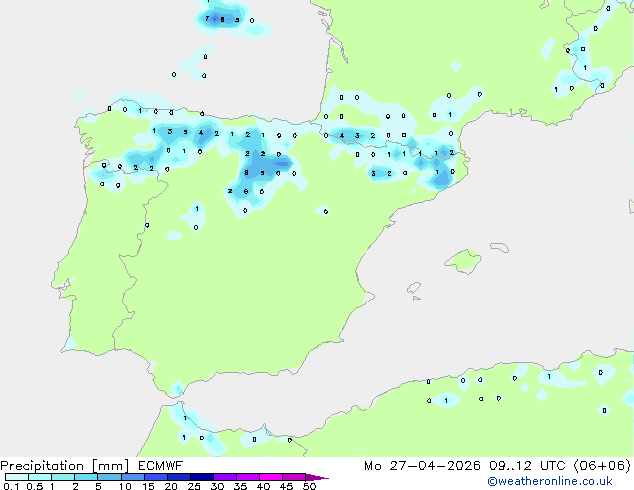Select the 40–45 mm bright magenta legend swatch

click(x=271, y=477)
